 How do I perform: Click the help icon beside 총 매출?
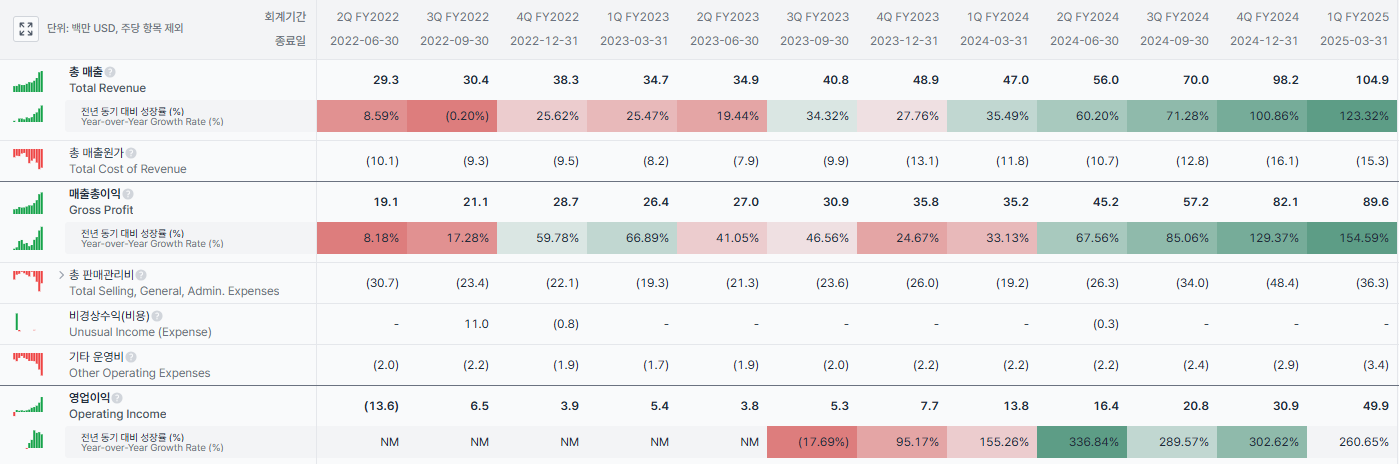[x=110, y=73]
